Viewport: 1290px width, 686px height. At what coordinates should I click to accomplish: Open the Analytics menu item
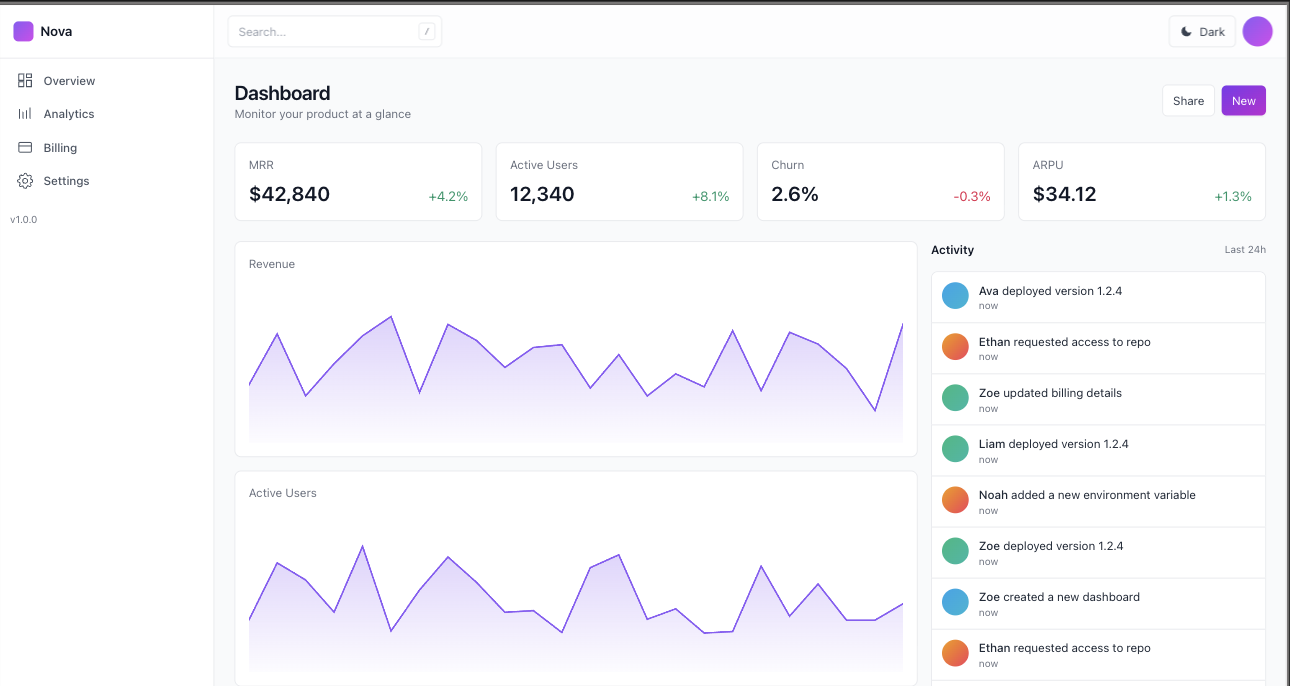click(68, 114)
